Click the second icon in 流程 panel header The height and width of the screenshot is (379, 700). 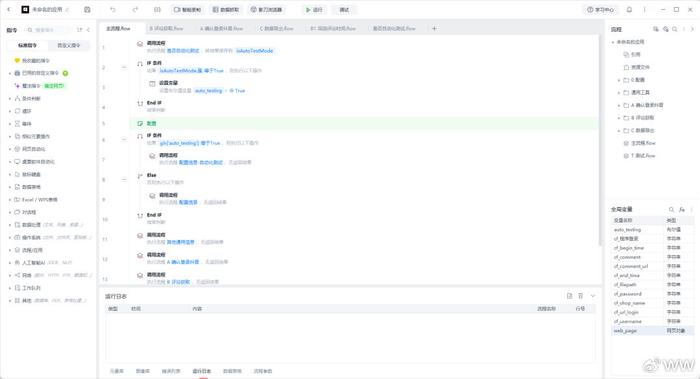tap(665, 29)
